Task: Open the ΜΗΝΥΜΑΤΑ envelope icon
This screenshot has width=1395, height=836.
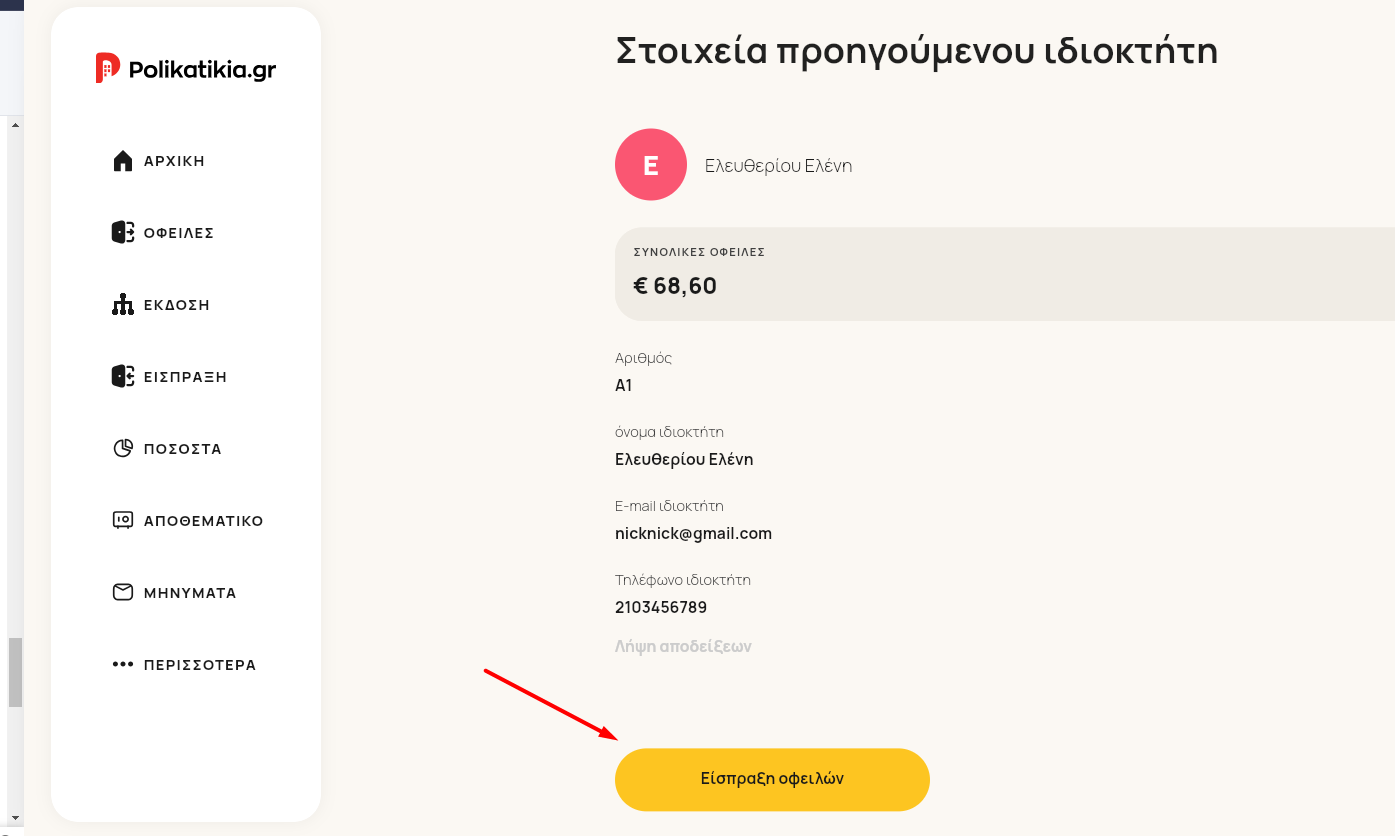Action: (123, 593)
